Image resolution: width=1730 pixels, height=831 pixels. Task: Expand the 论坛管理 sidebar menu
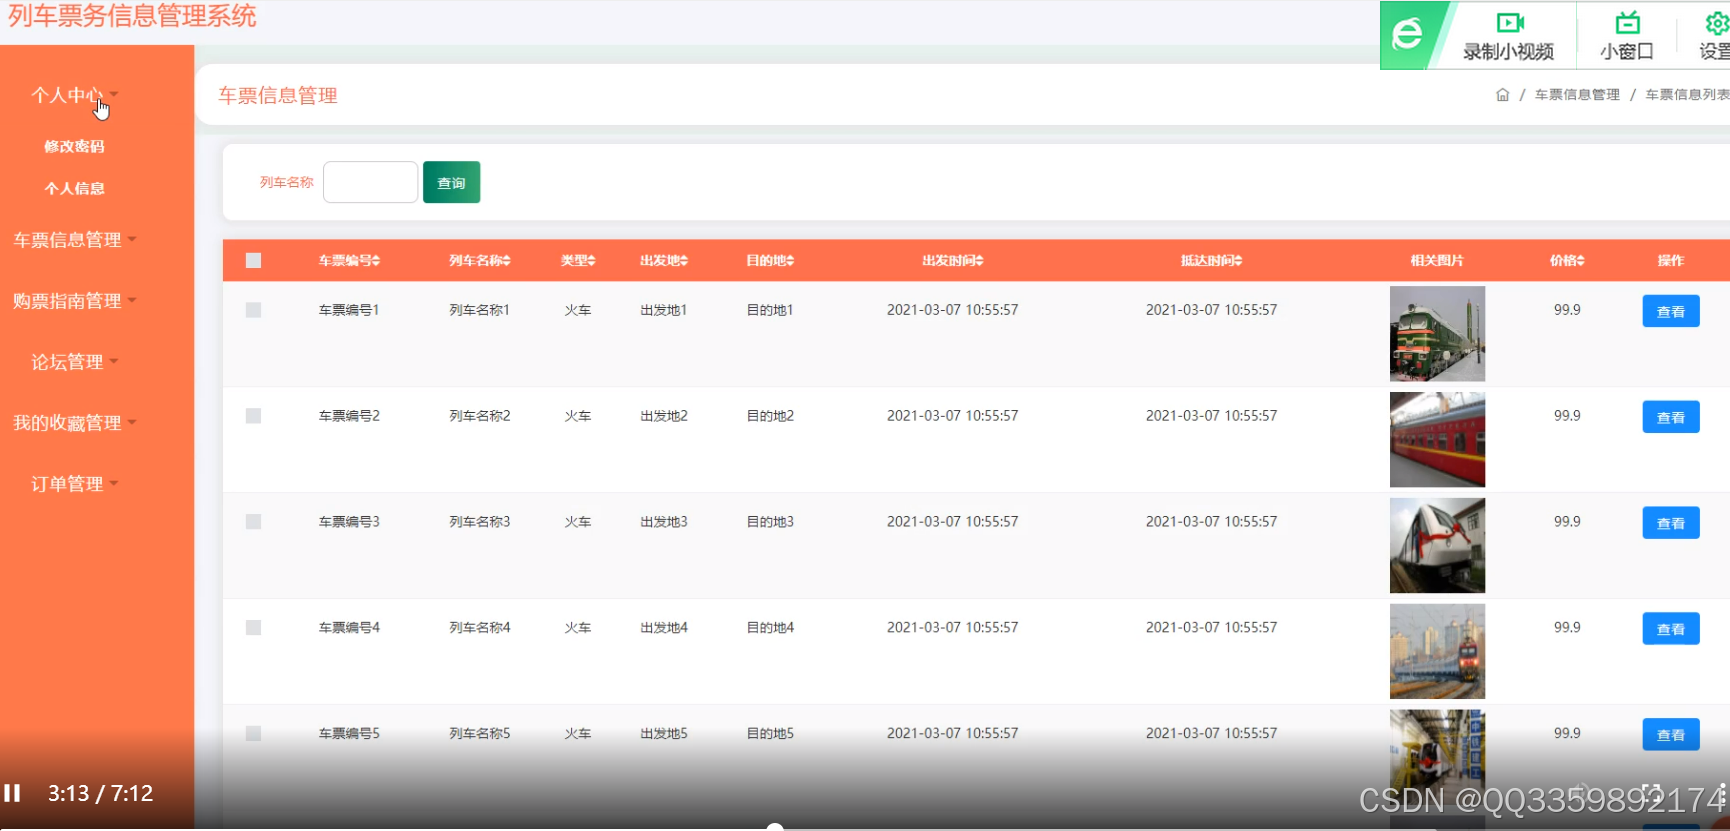(75, 362)
